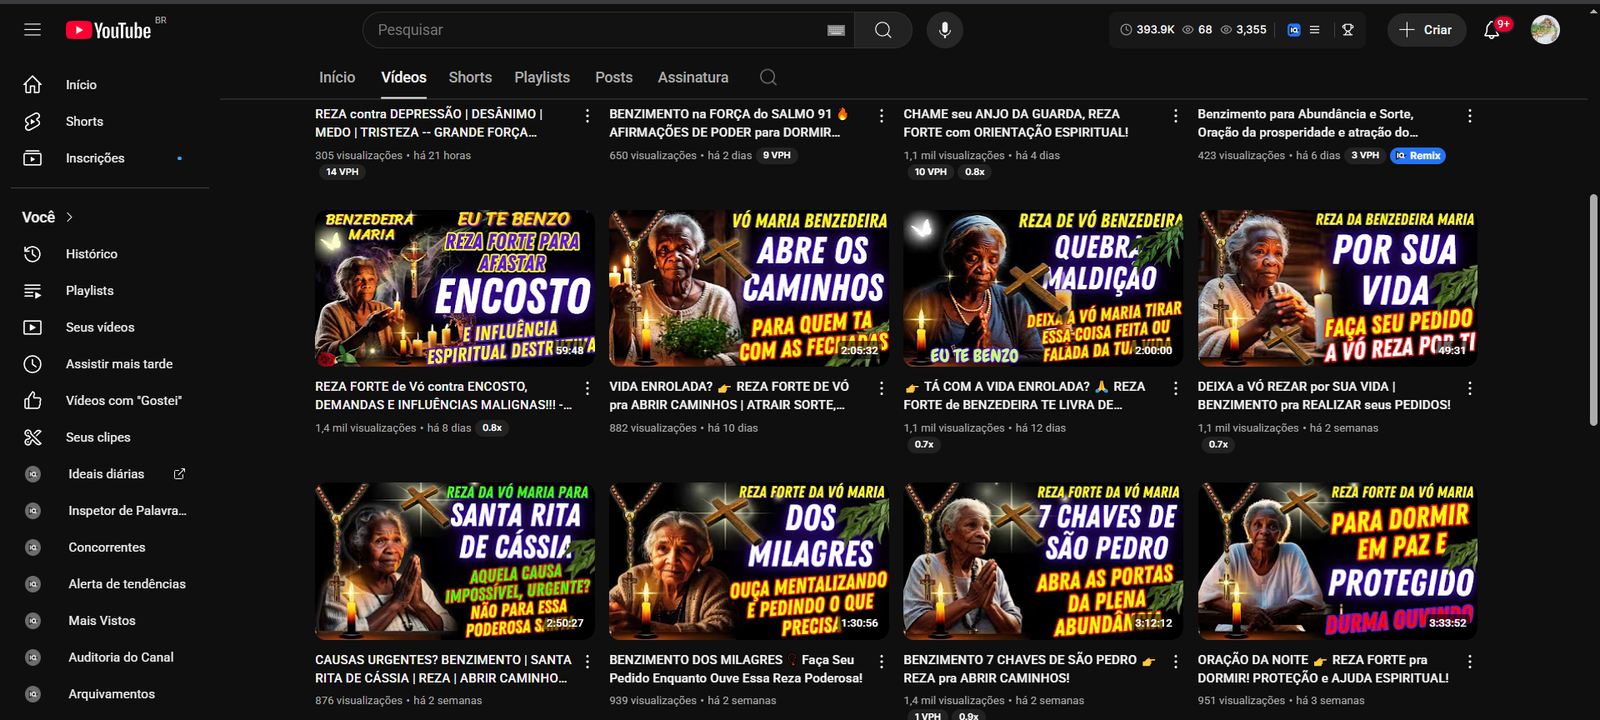1600x720 pixels.
Task: Open the Assinatura channel tab
Action: [x=693, y=77]
